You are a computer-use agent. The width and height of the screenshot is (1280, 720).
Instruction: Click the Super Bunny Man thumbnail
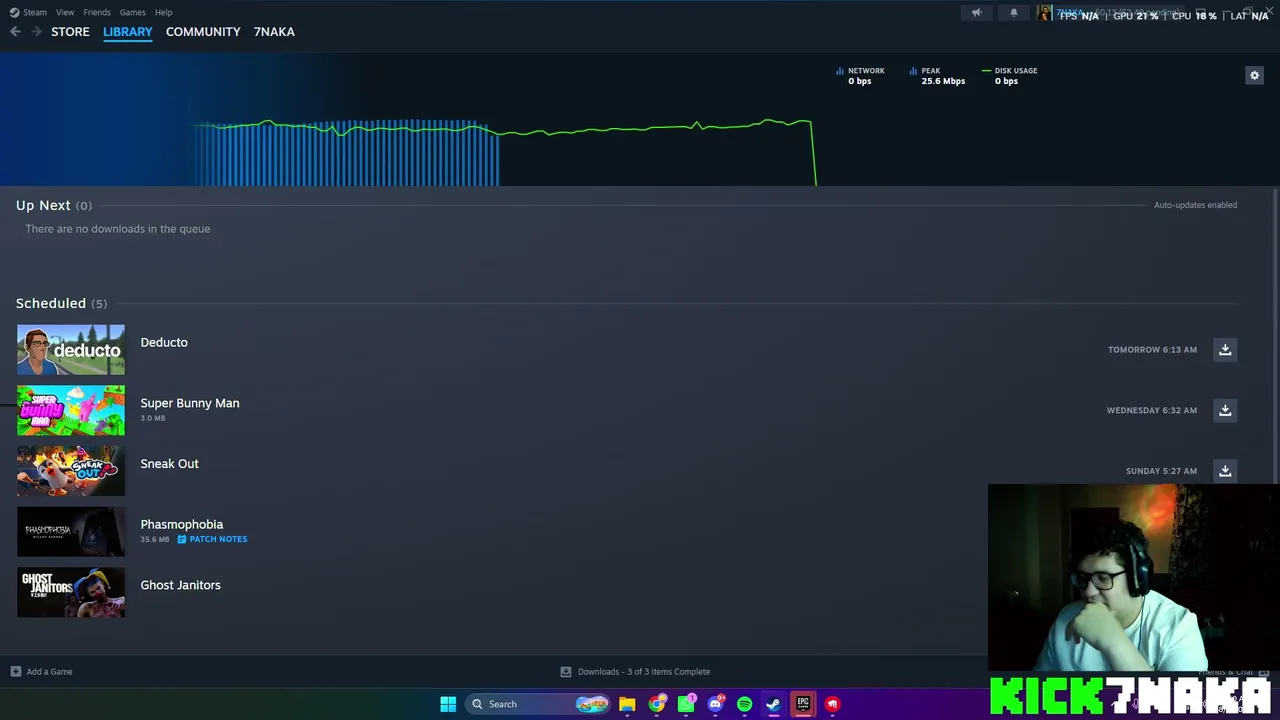[x=71, y=410]
